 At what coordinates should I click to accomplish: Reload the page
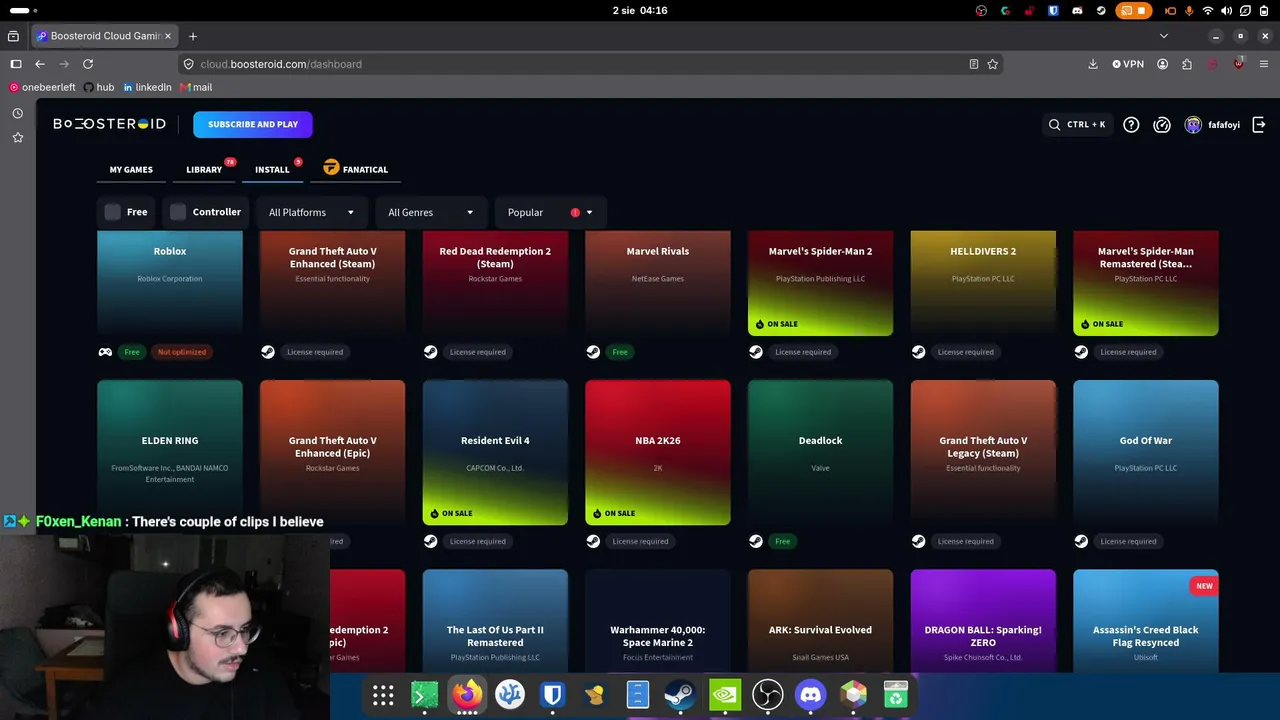coord(88,64)
